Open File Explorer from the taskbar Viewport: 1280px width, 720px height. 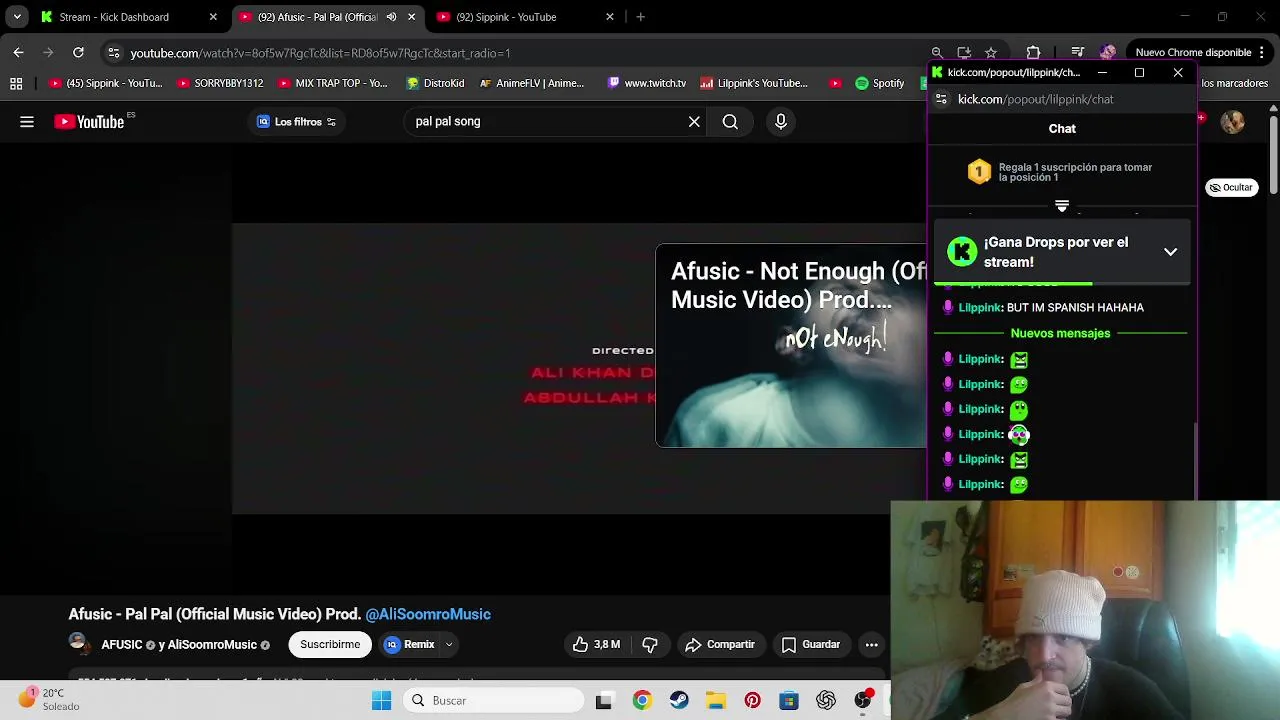click(x=715, y=701)
